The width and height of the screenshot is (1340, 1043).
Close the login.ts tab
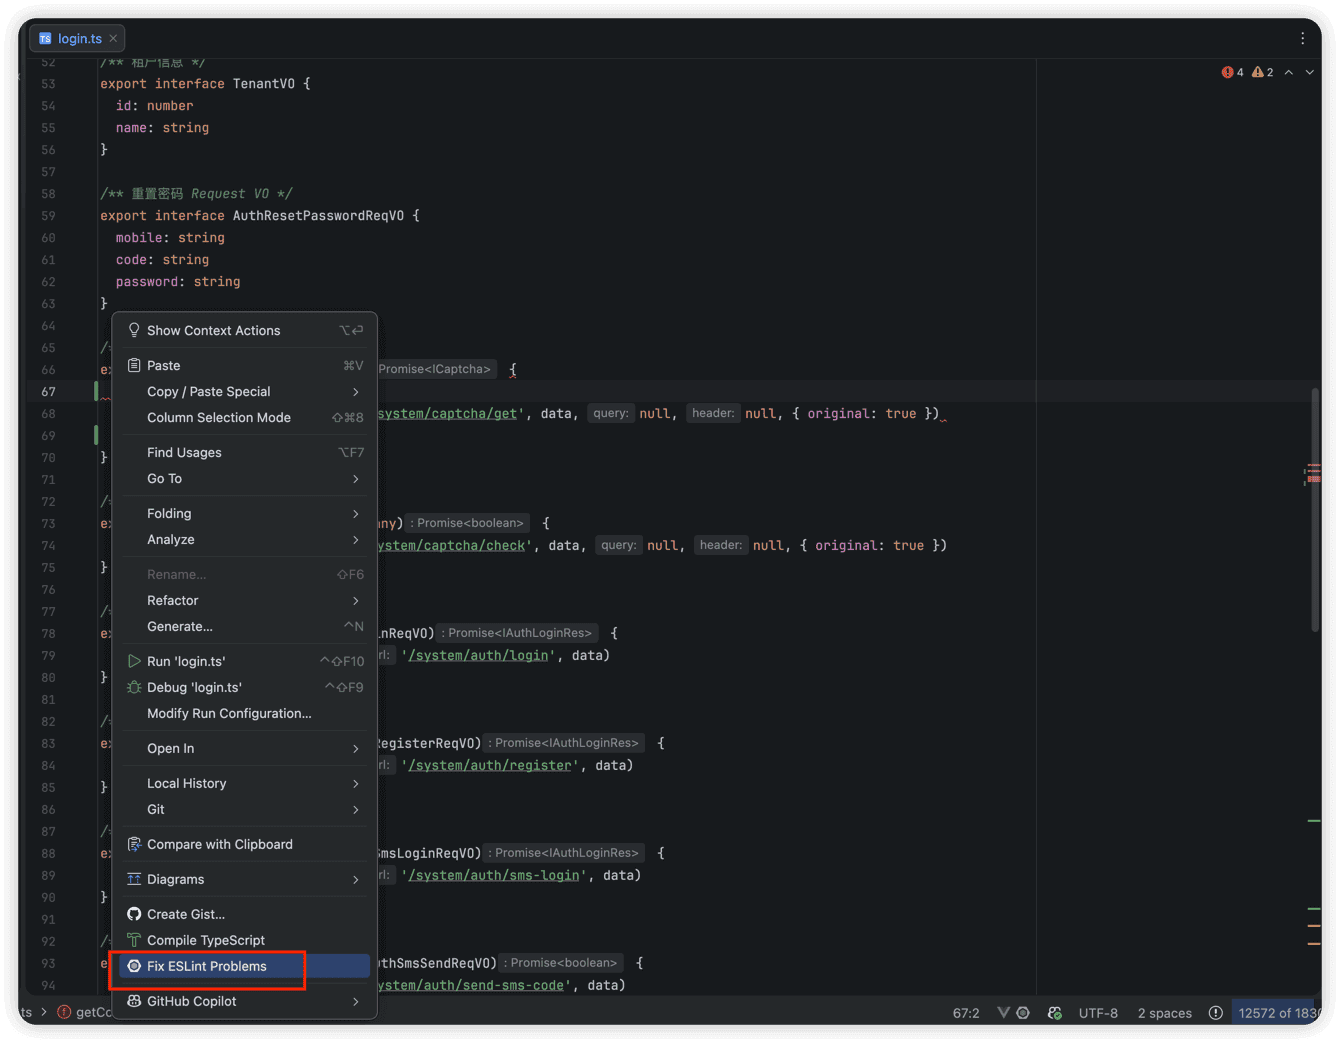(113, 38)
